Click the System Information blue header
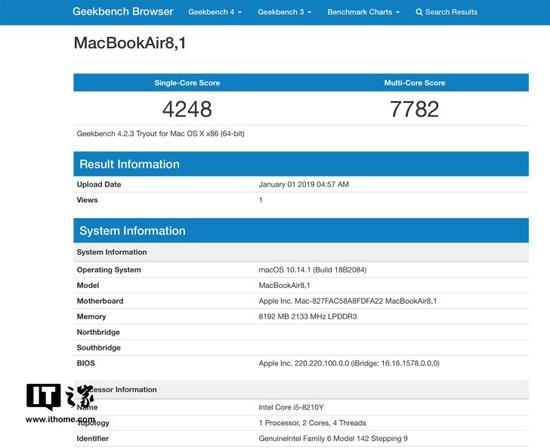The height and width of the screenshot is (448, 550). point(301,230)
